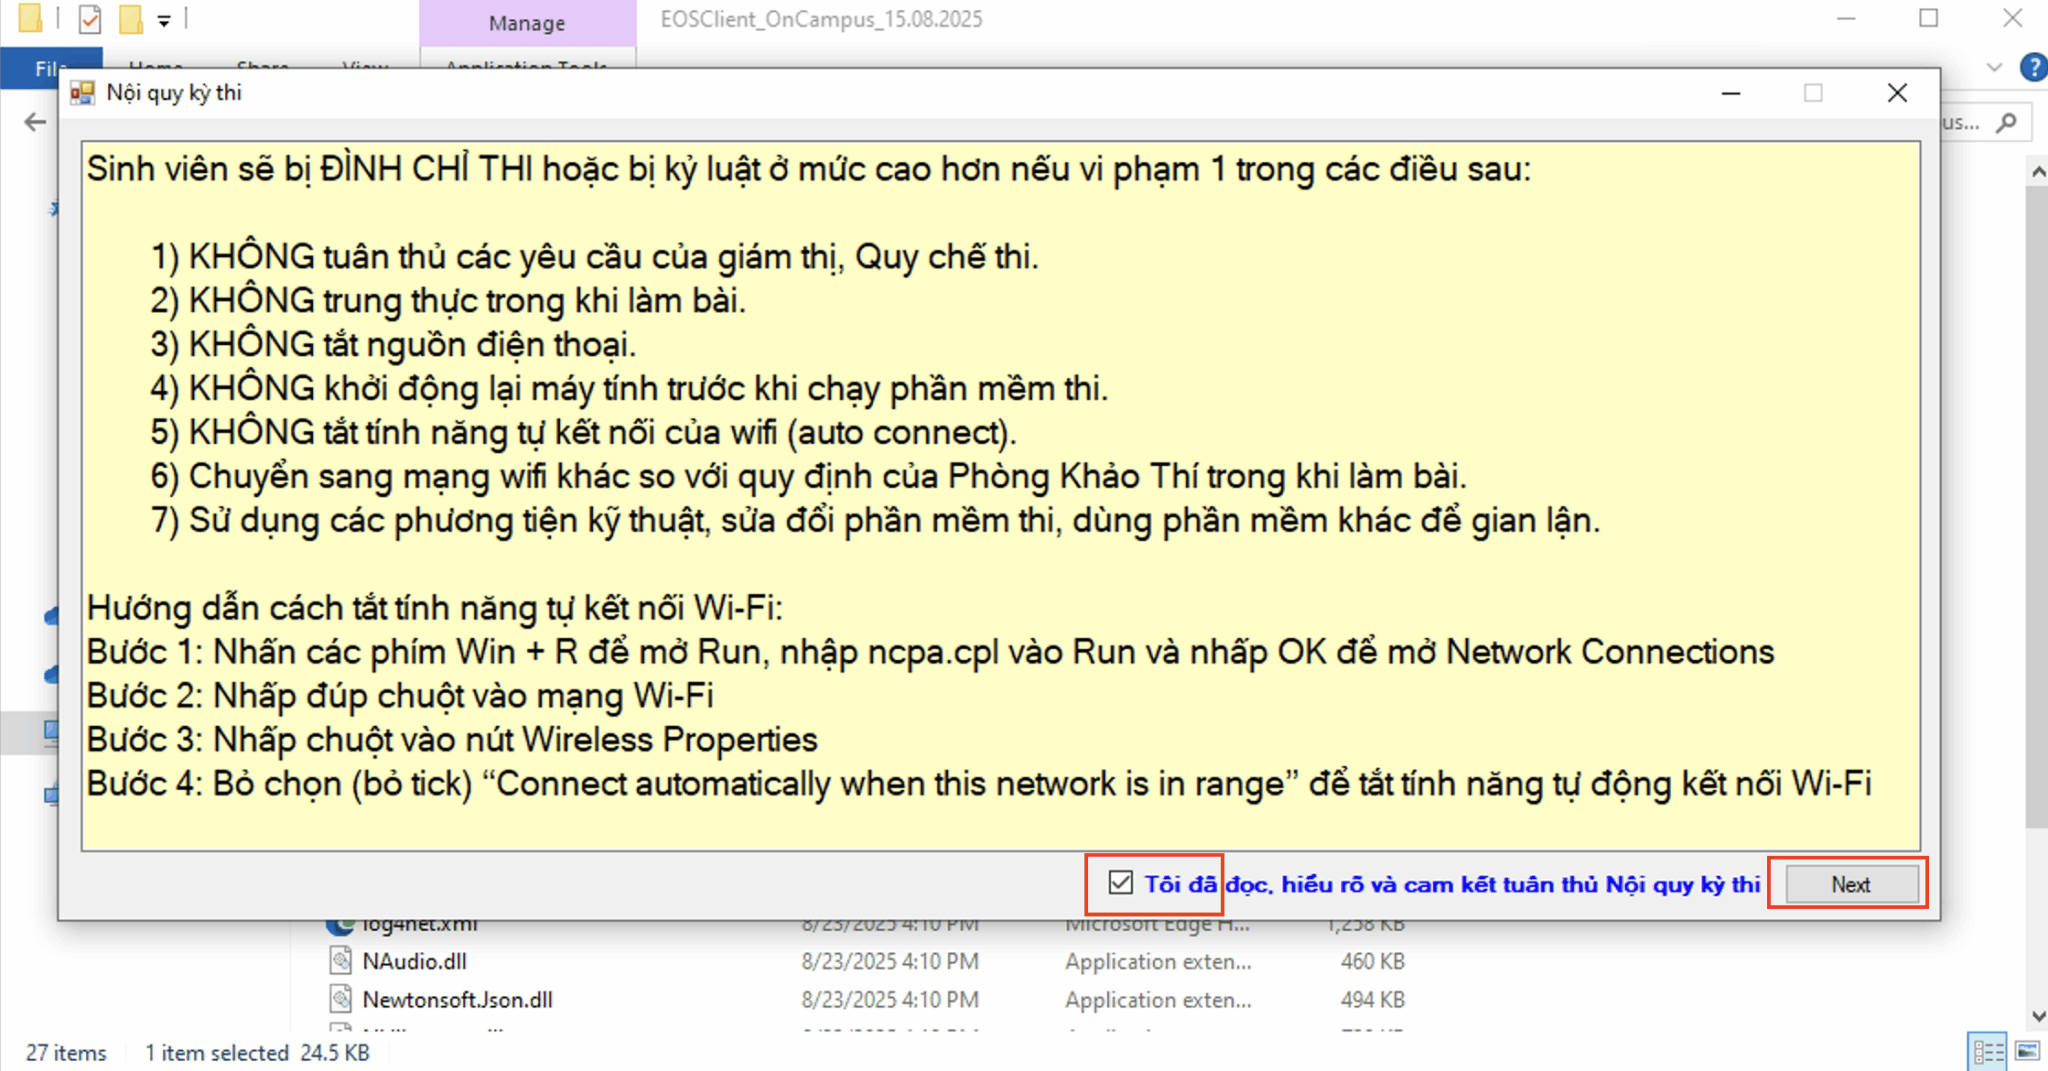This screenshot has width=2048, height=1071.
Task: Click the New folder icon on Quick Access toolbar
Action: [130, 19]
